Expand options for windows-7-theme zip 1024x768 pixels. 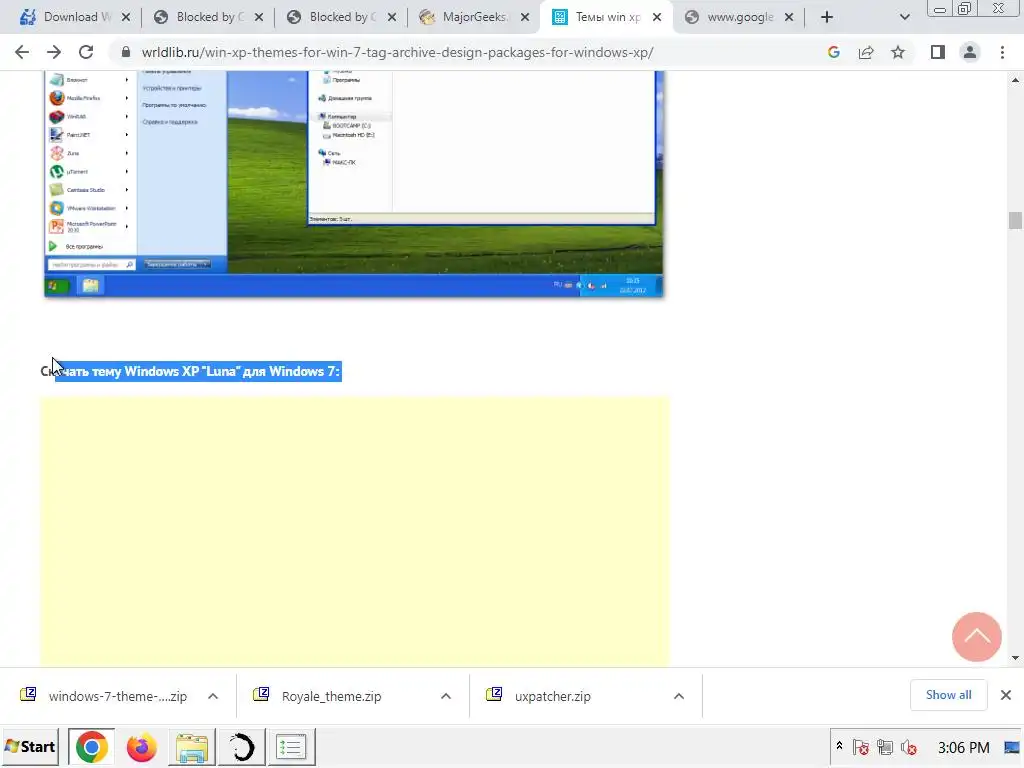coord(213,696)
